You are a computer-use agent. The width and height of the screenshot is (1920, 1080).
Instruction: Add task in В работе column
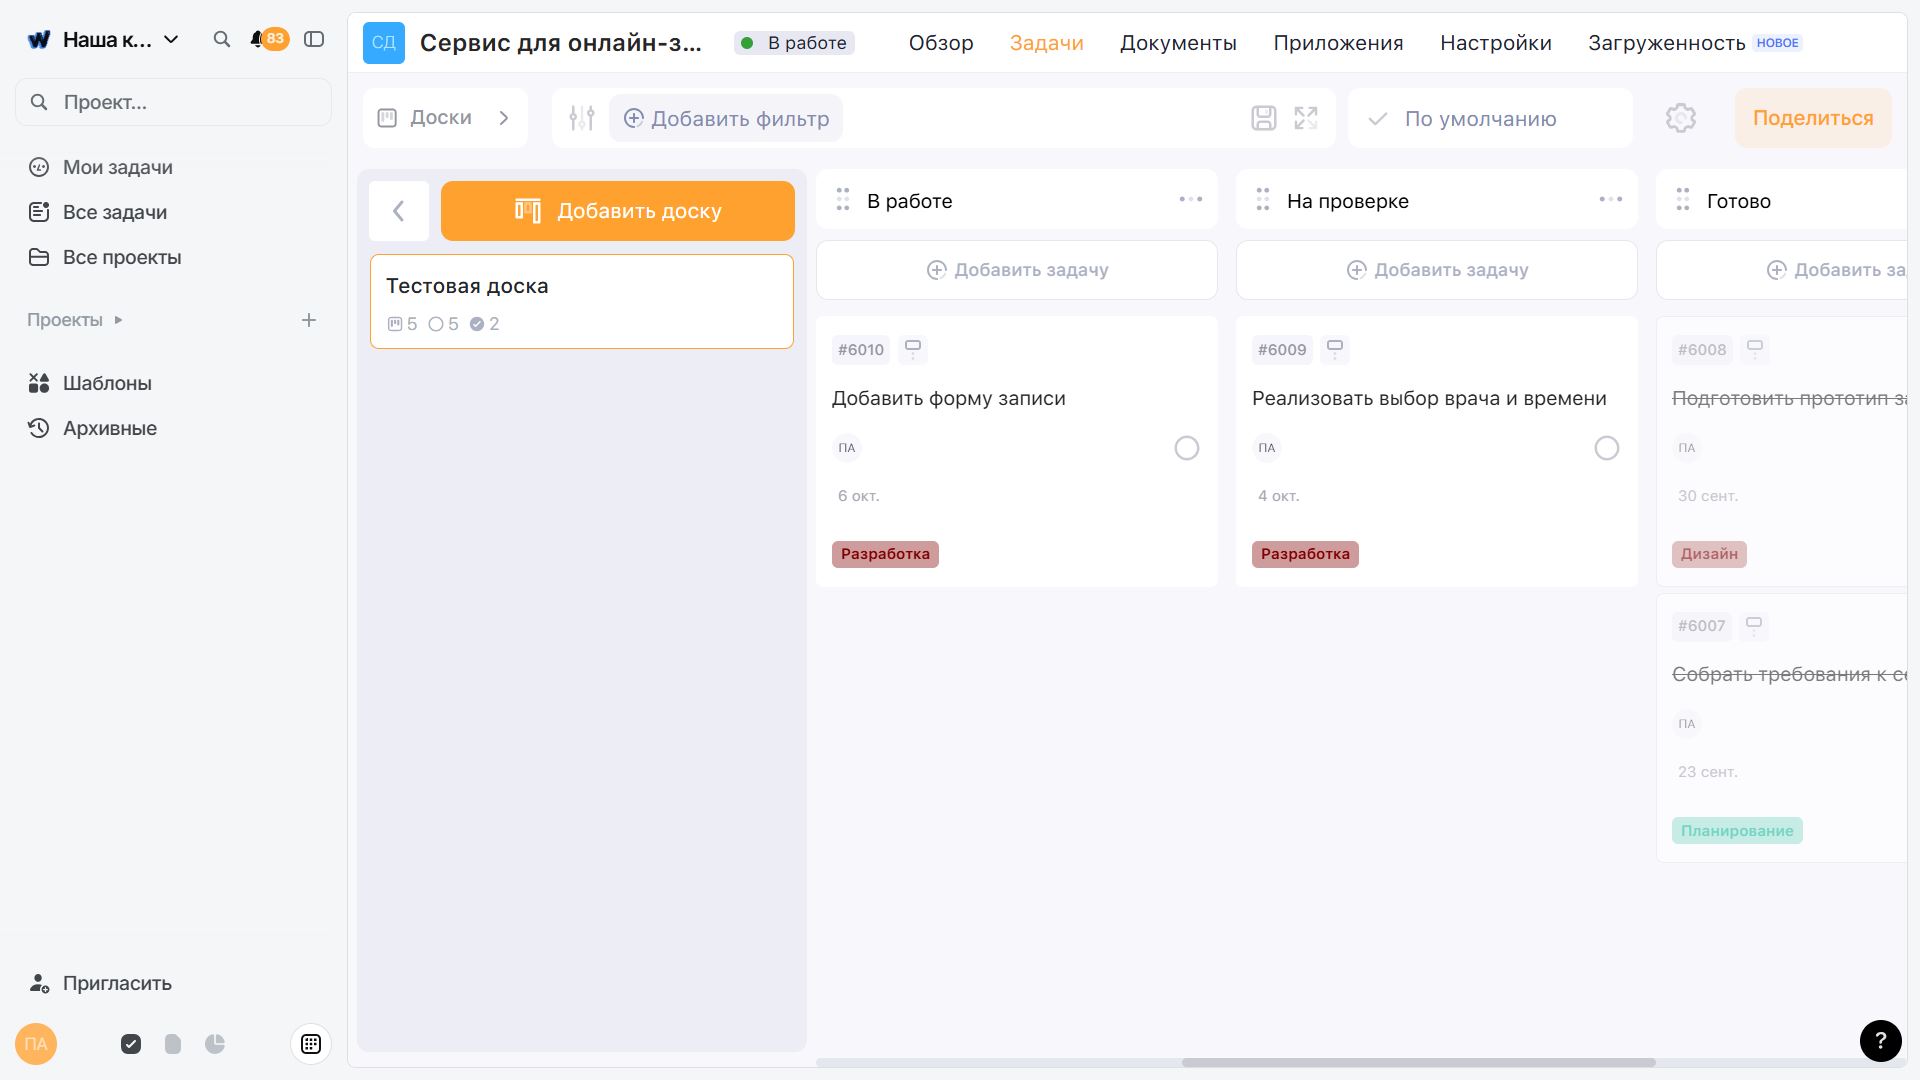click(1017, 270)
